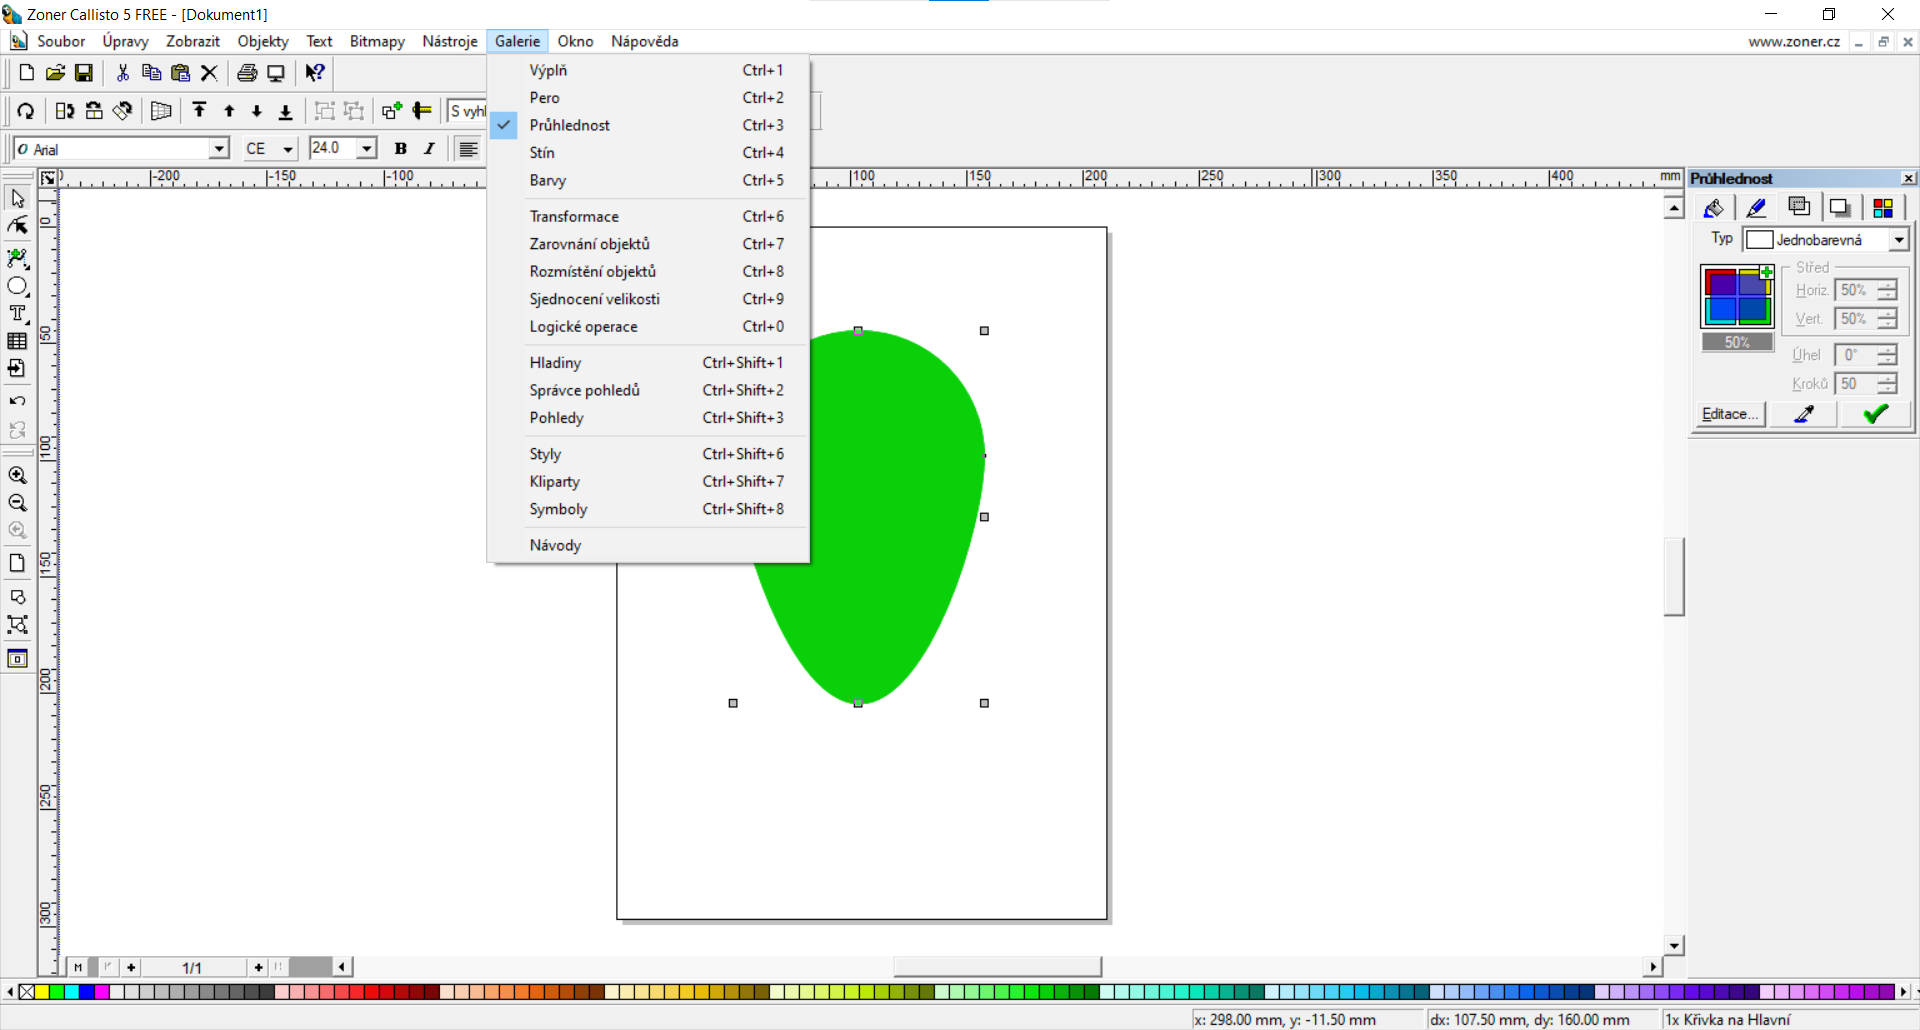The width and height of the screenshot is (1920, 1030).
Task: Toggle italic text formatting
Action: pos(429,149)
